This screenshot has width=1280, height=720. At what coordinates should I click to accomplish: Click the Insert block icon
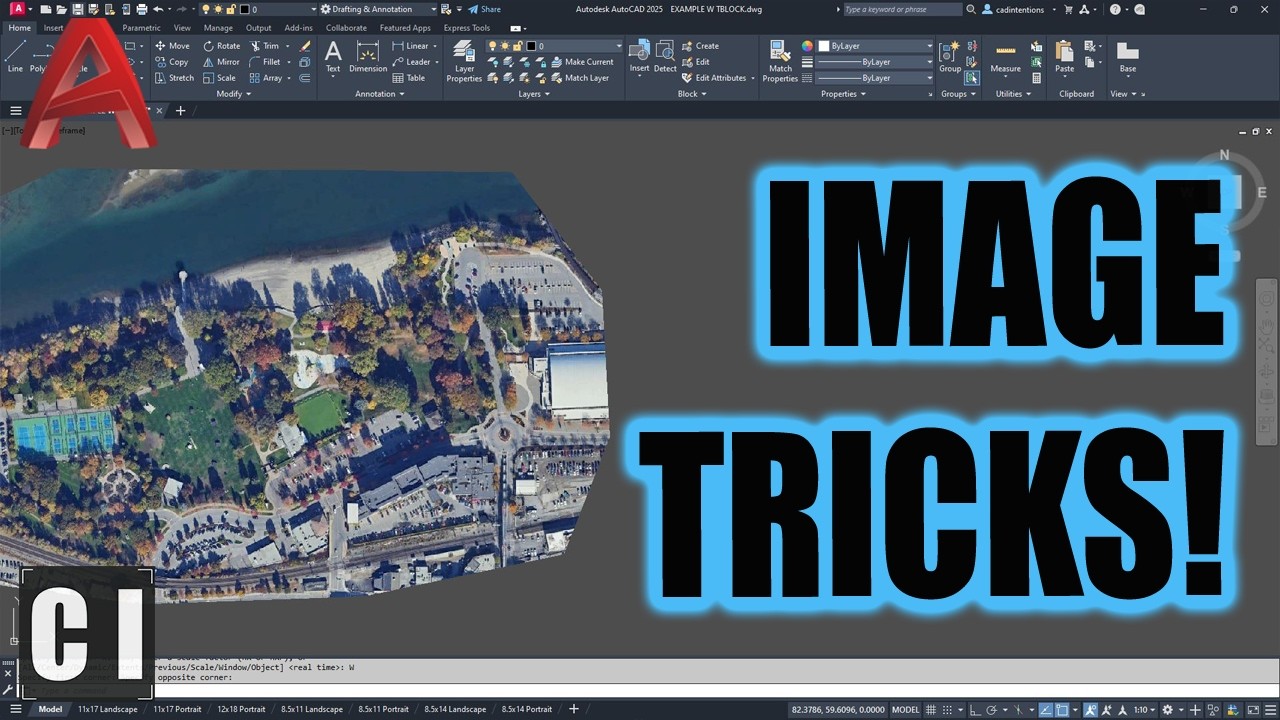pos(639,56)
